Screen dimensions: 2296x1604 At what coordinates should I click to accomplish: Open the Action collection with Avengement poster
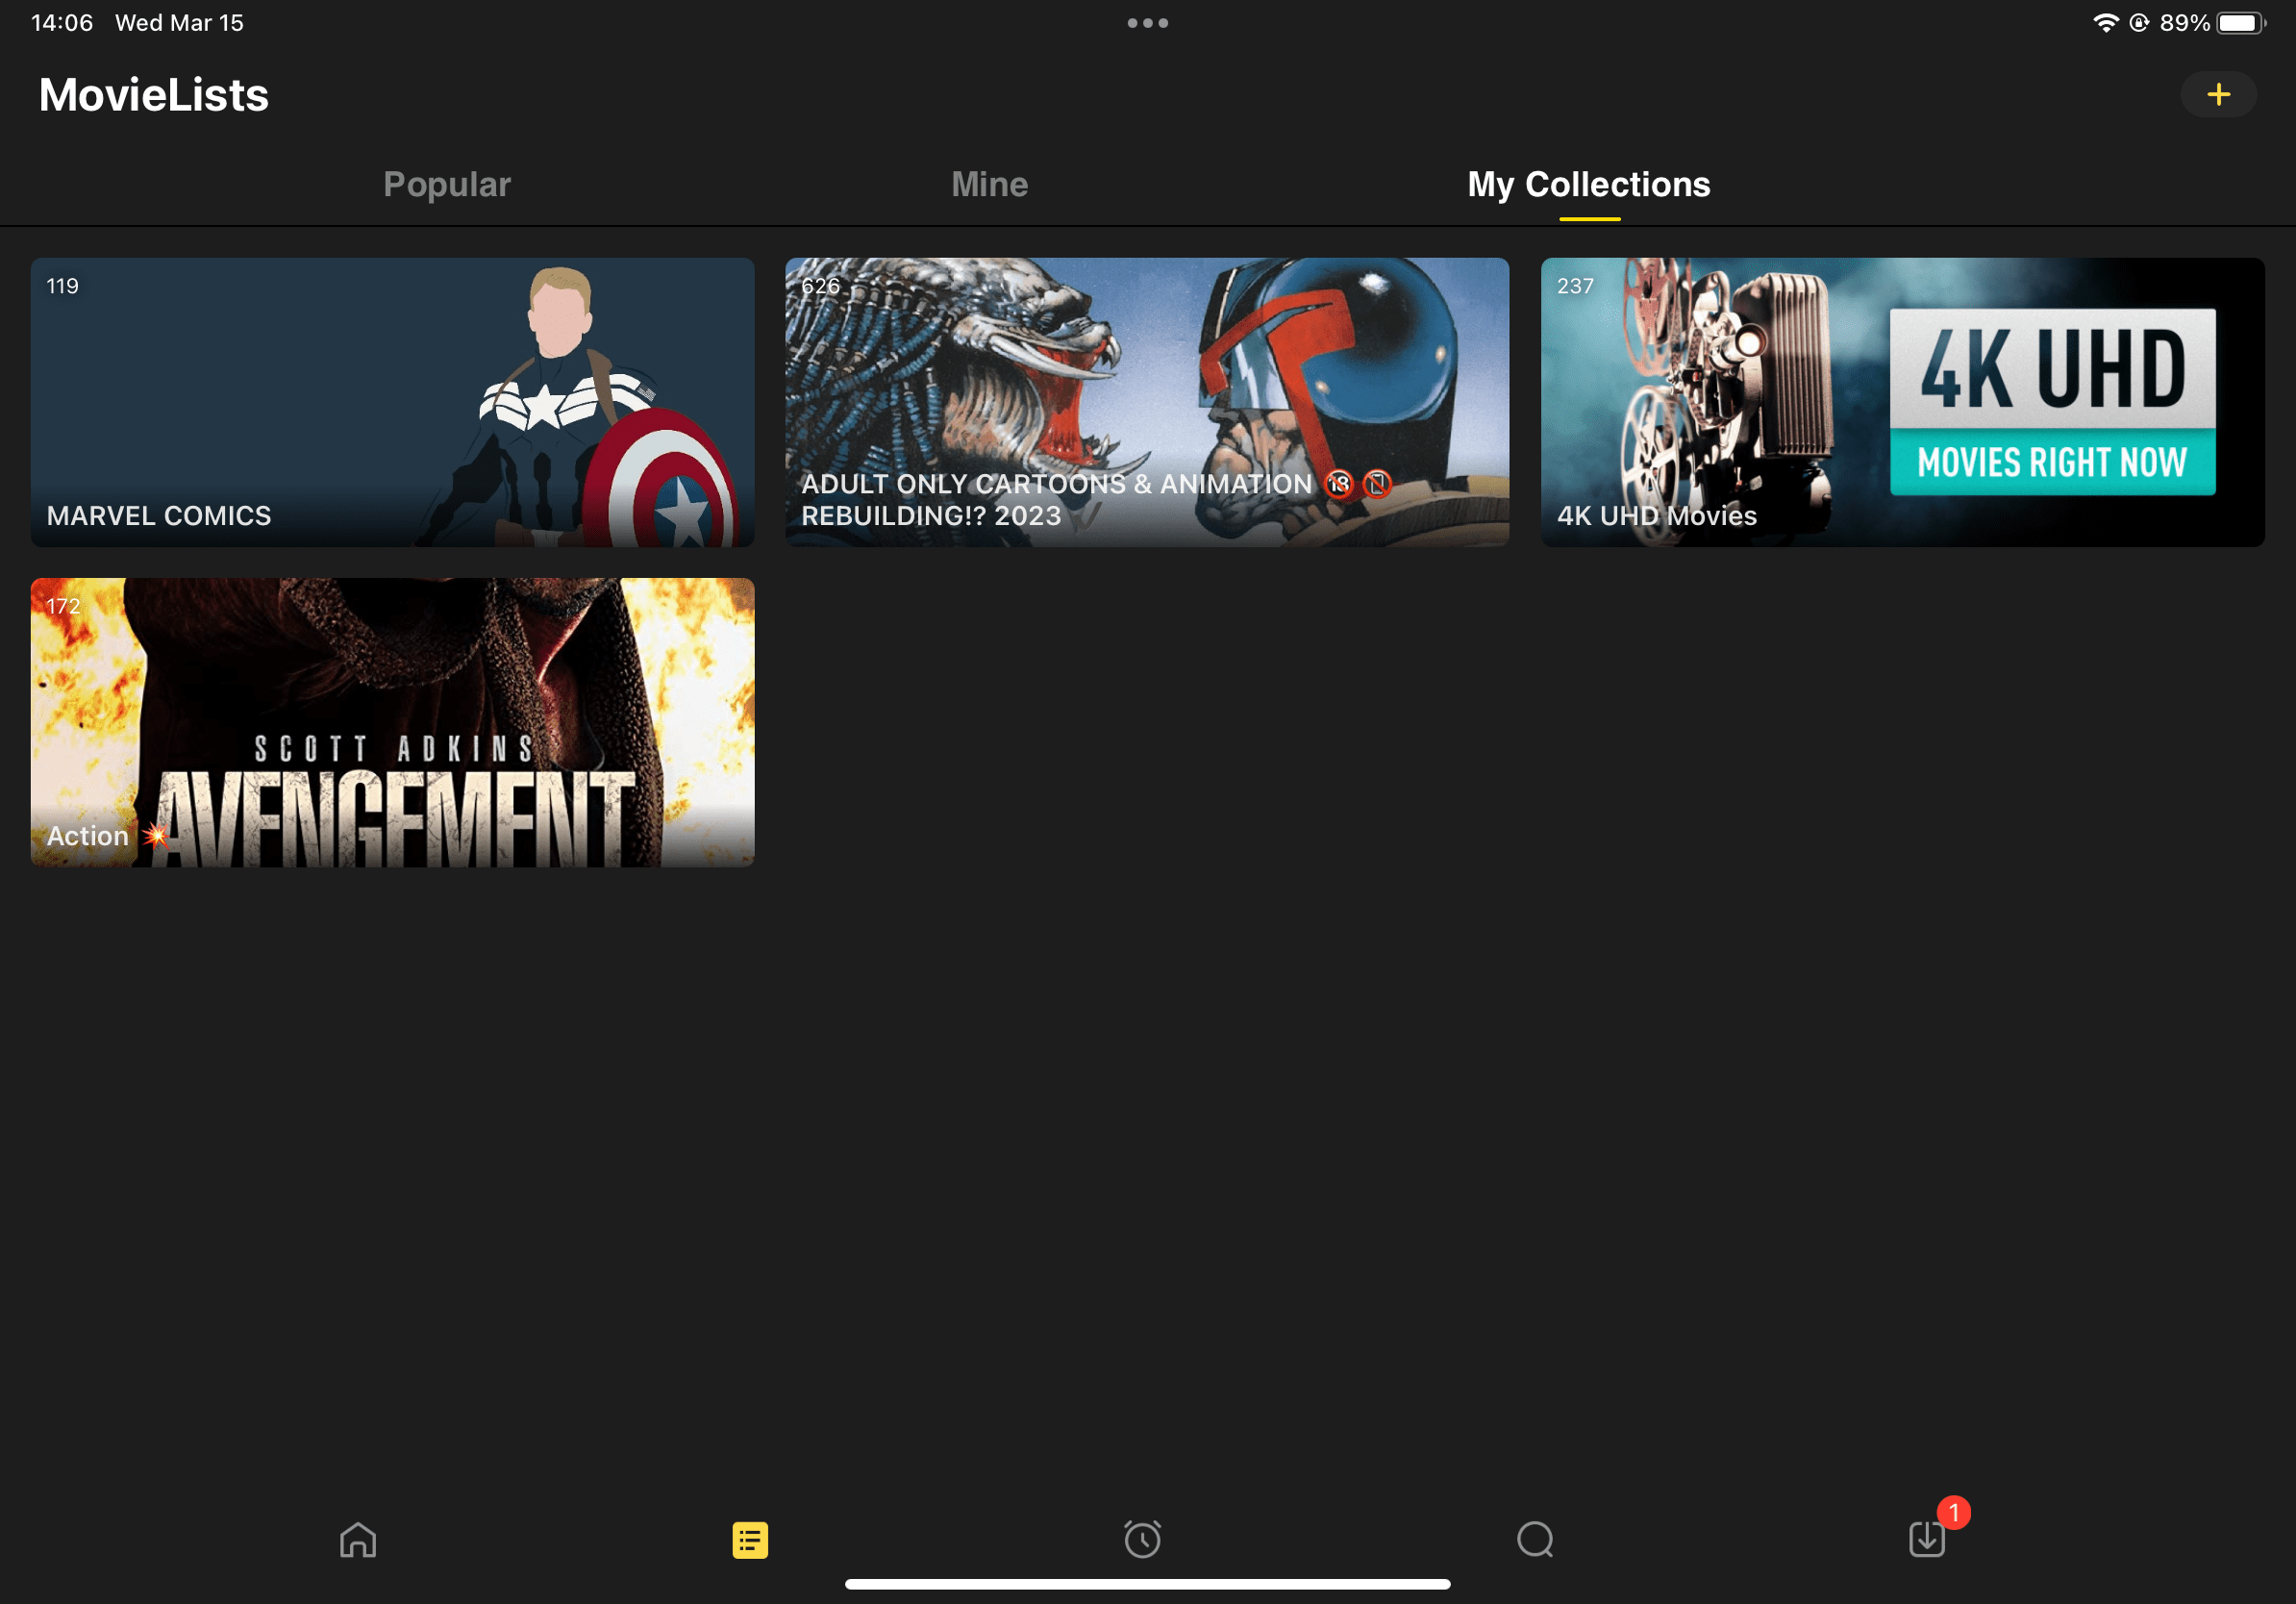pos(392,722)
